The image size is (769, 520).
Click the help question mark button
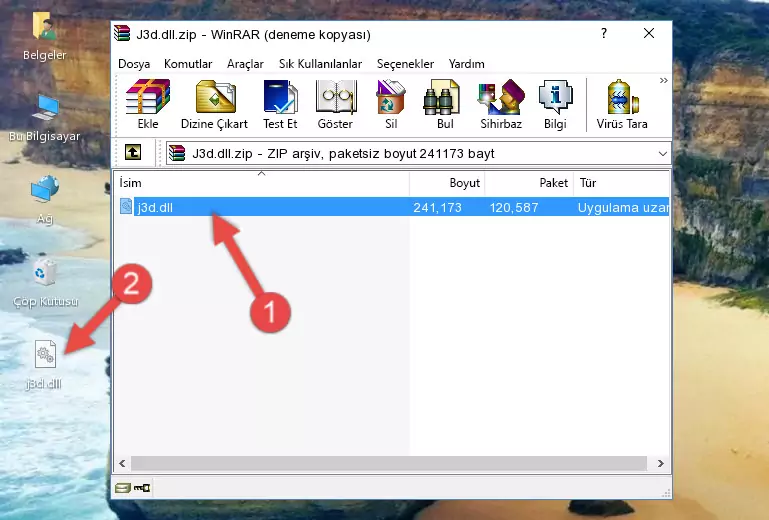pyautogui.click(x=604, y=33)
